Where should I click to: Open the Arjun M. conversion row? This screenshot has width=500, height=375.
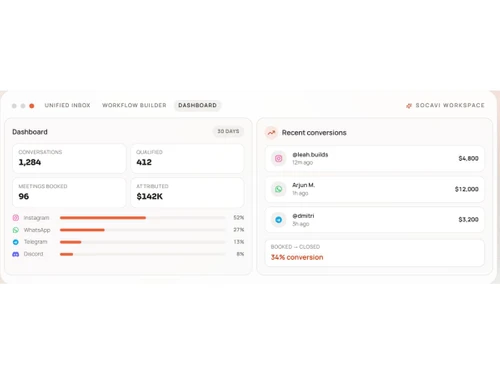(x=375, y=189)
